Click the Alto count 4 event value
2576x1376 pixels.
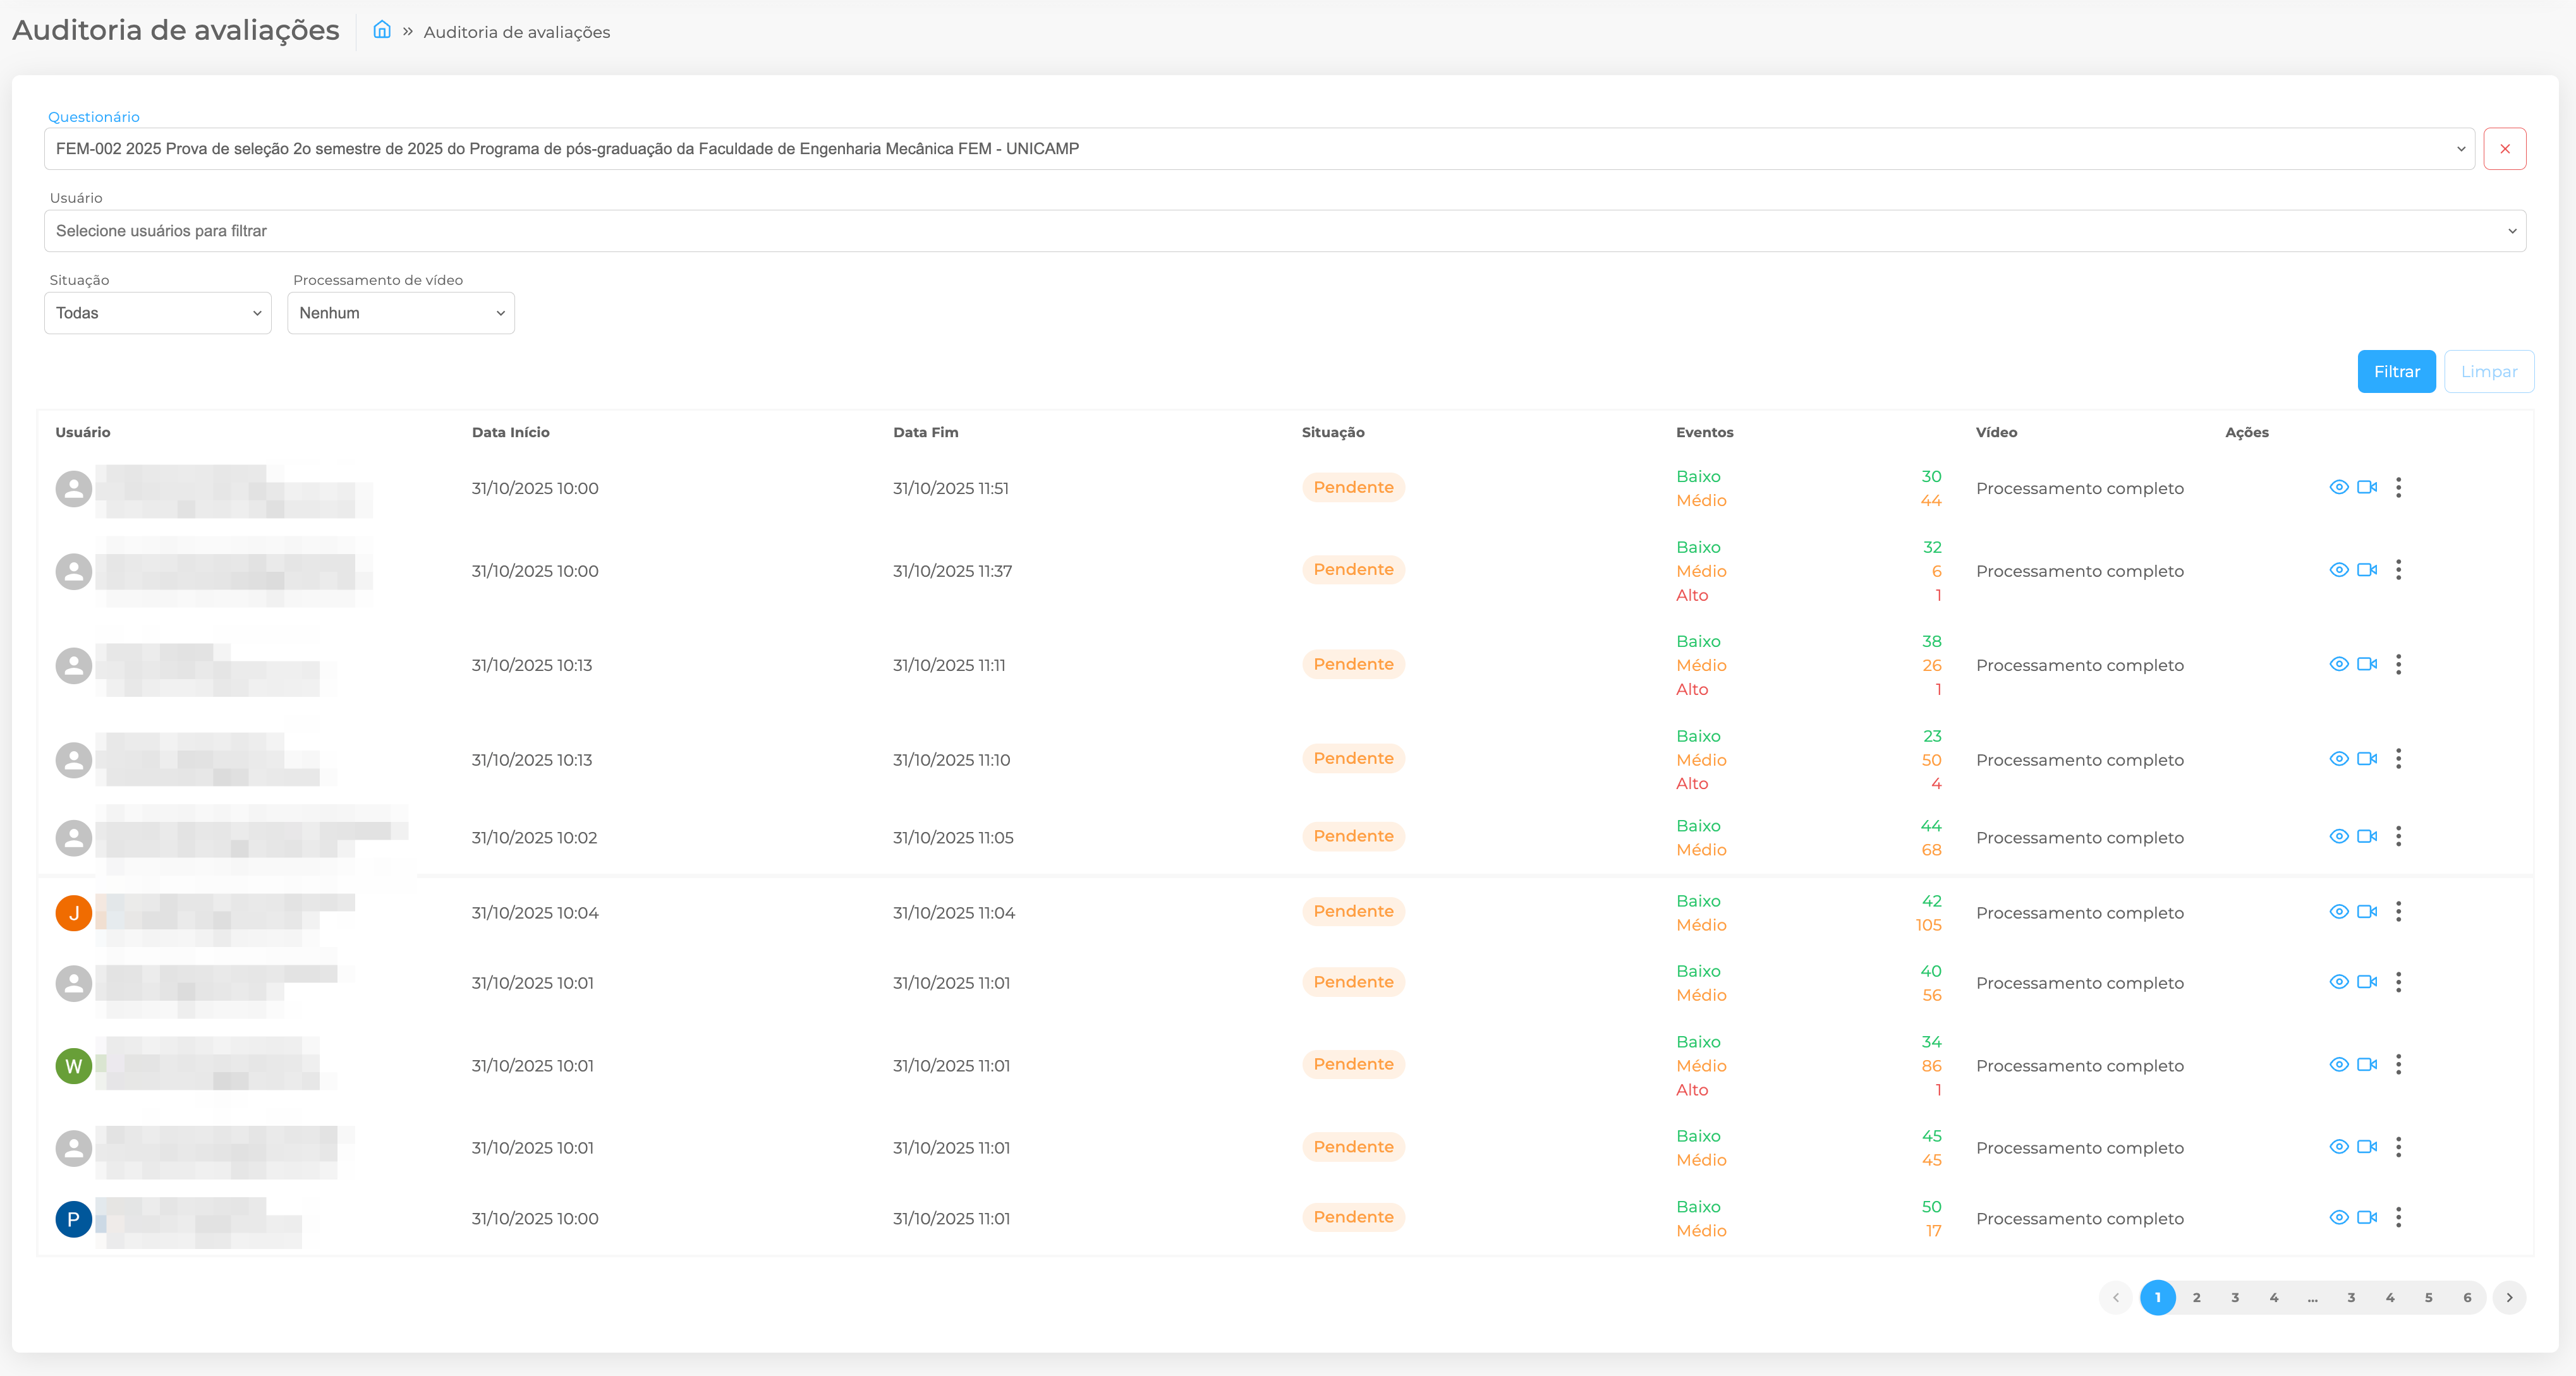[1936, 784]
